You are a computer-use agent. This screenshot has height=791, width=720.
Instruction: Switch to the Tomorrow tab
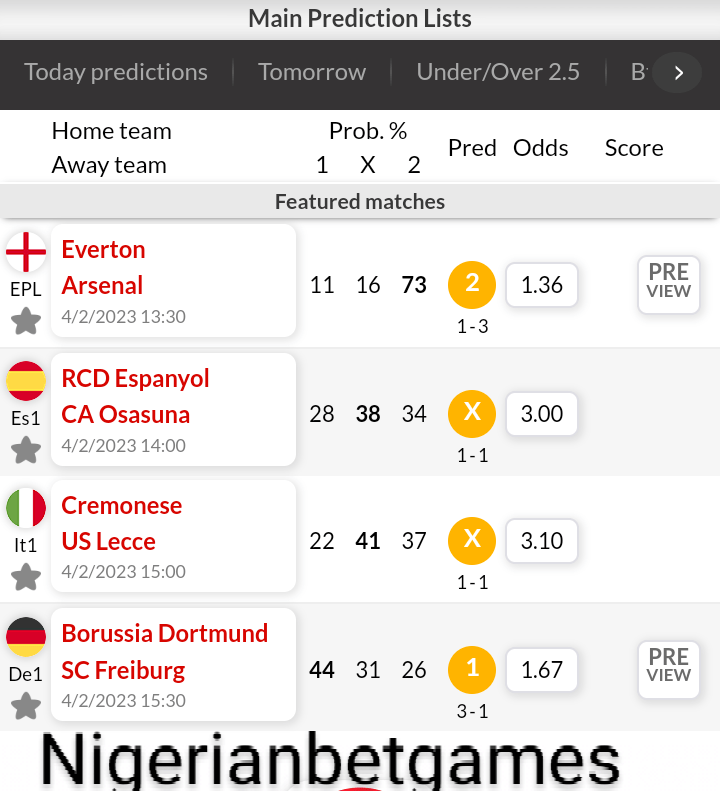312,72
